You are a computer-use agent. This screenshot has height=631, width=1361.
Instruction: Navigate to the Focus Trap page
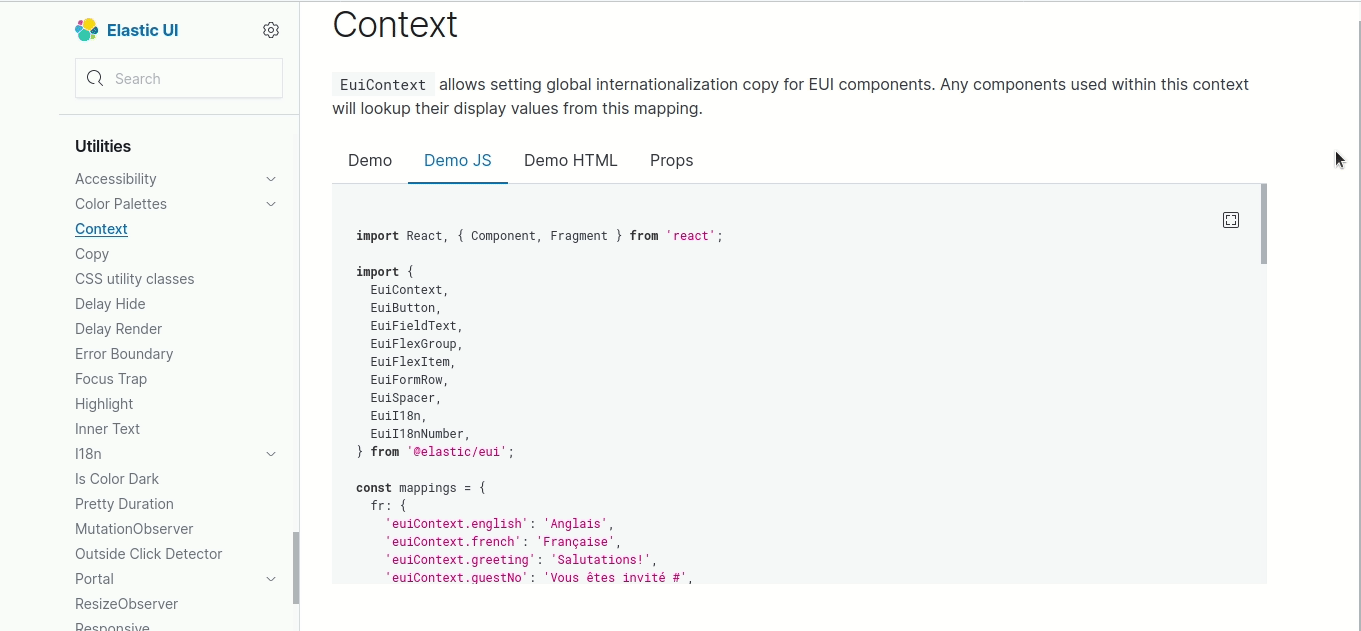(110, 379)
